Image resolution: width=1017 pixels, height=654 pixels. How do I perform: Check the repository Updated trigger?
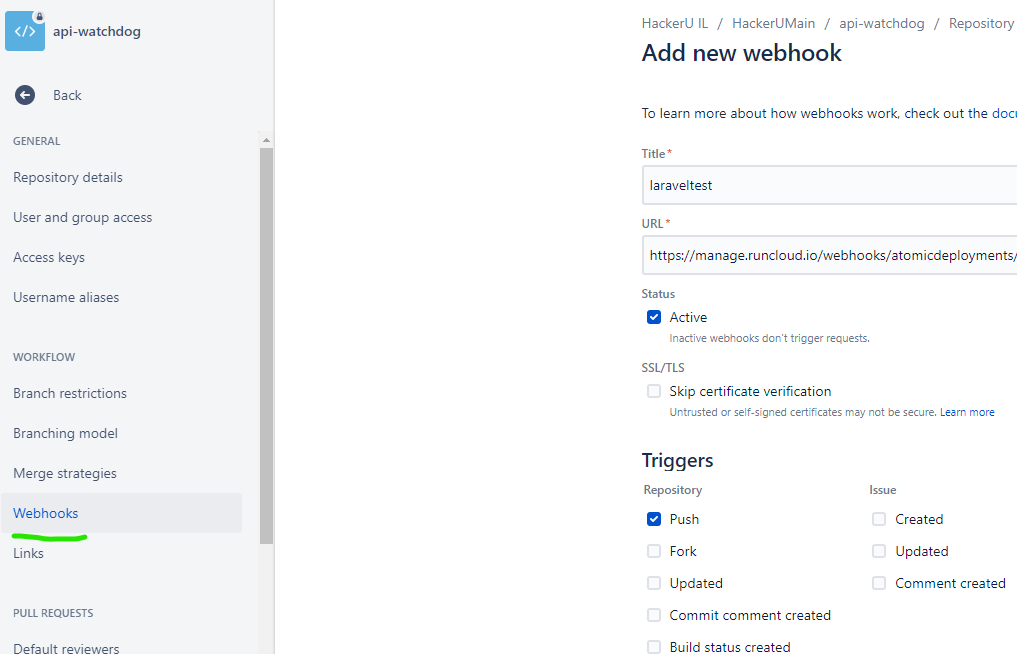point(654,583)
